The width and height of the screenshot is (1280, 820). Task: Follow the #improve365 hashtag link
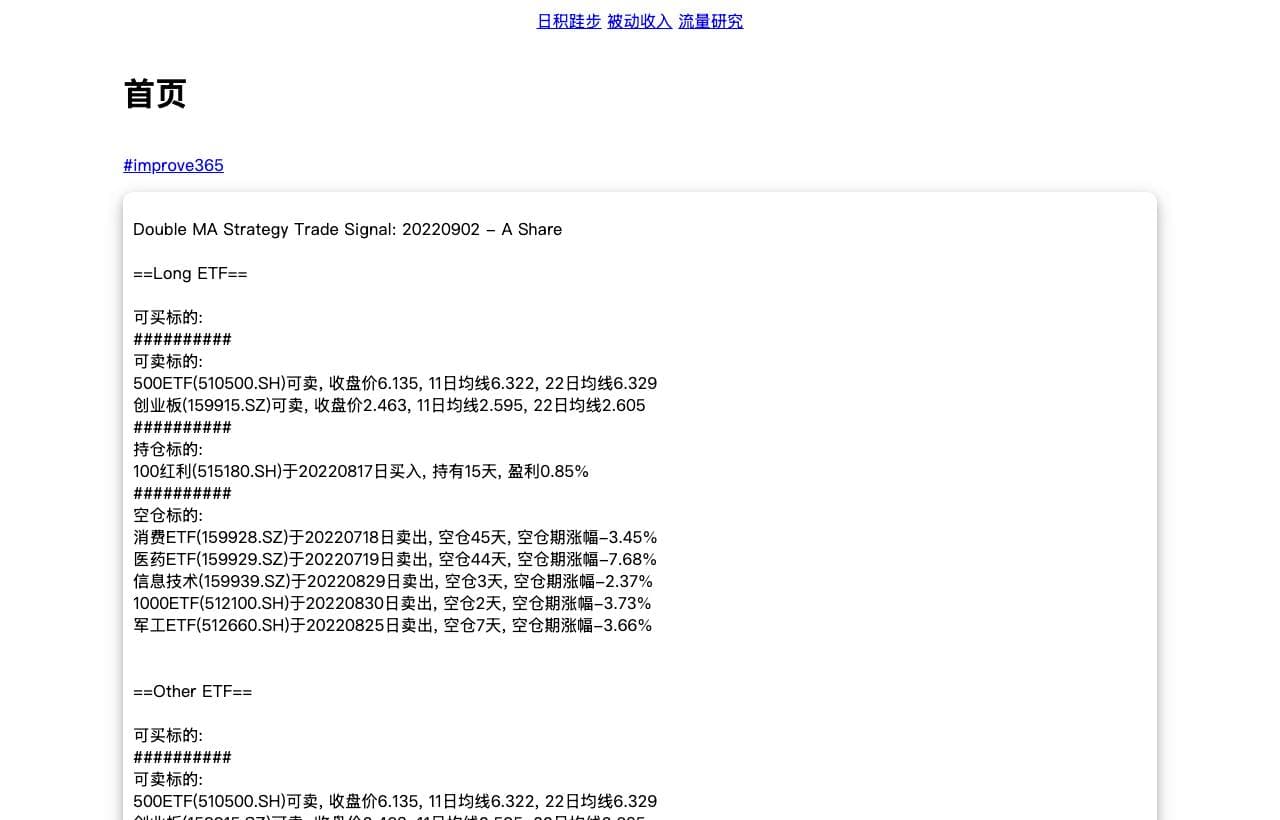(174, 165)
